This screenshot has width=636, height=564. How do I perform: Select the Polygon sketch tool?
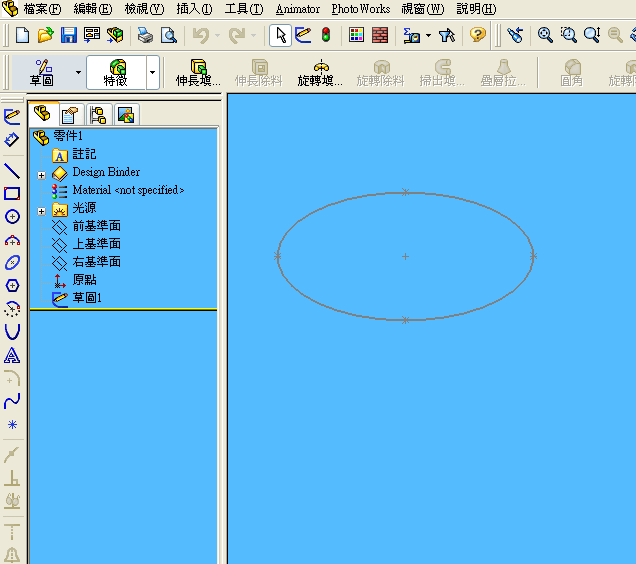(x=12, y=286)
